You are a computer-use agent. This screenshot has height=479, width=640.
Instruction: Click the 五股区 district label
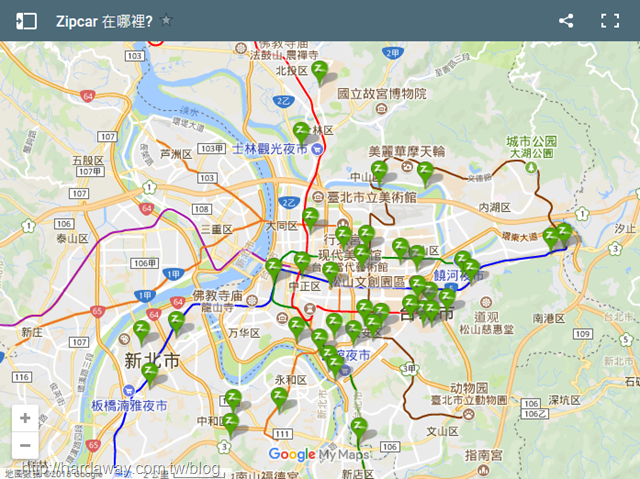click(x=88, y=161)
